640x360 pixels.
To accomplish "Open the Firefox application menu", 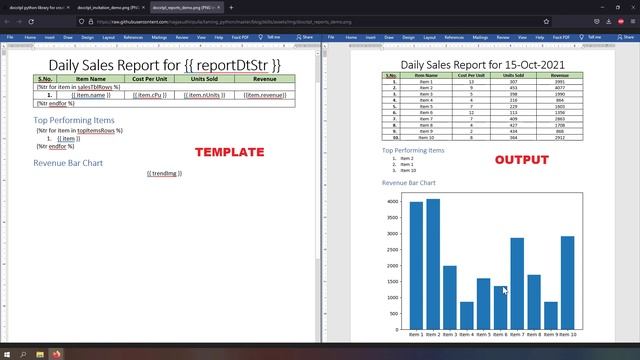I will [633, 22].
